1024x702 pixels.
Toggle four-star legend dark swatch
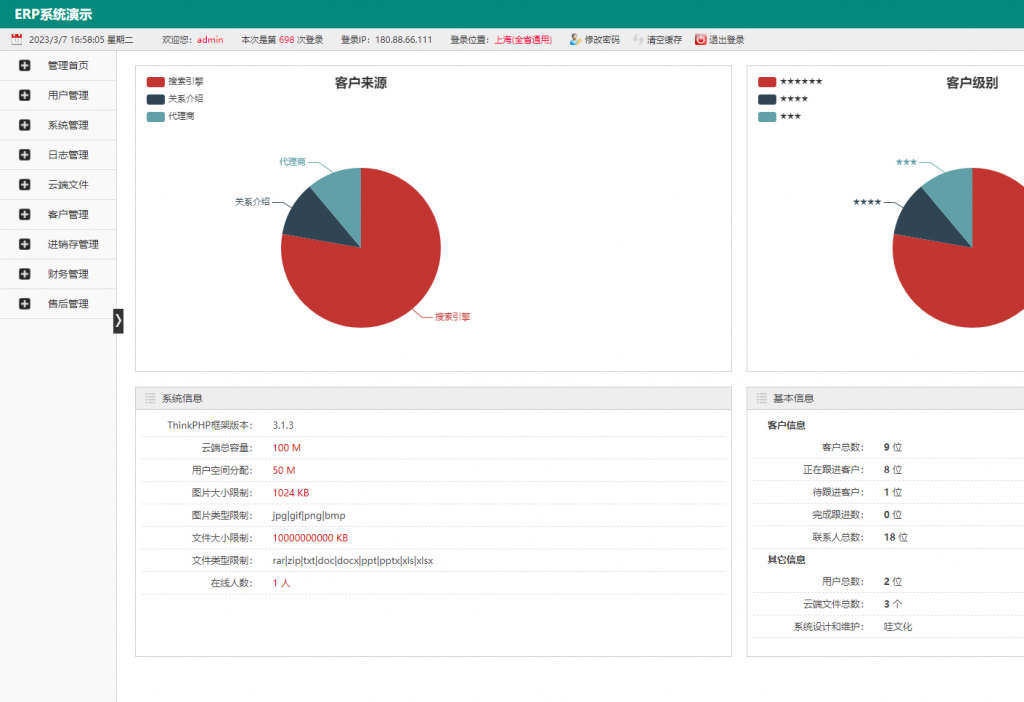(x=767, y=99)
